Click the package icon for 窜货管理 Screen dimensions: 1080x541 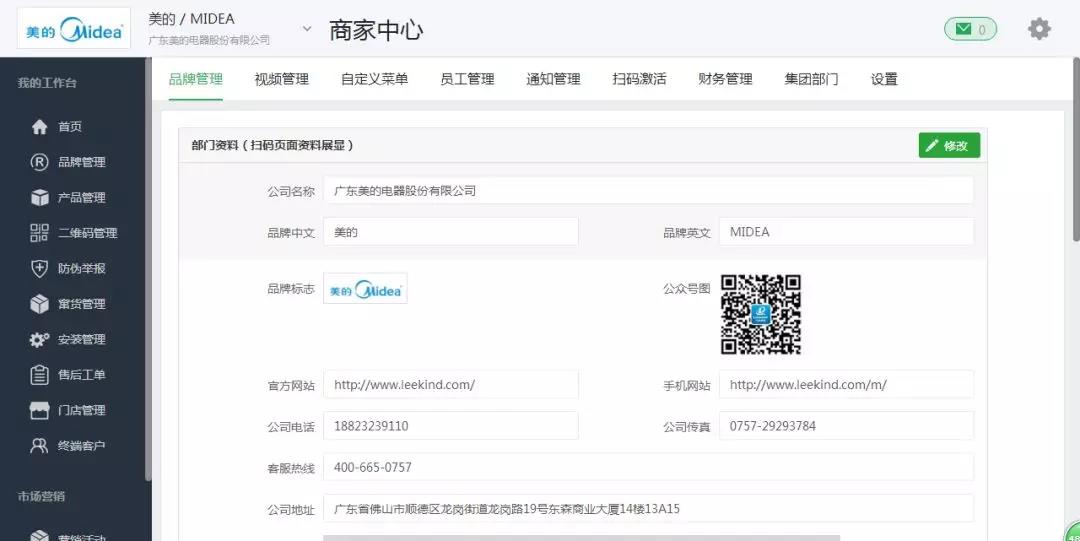pos(39,304)
